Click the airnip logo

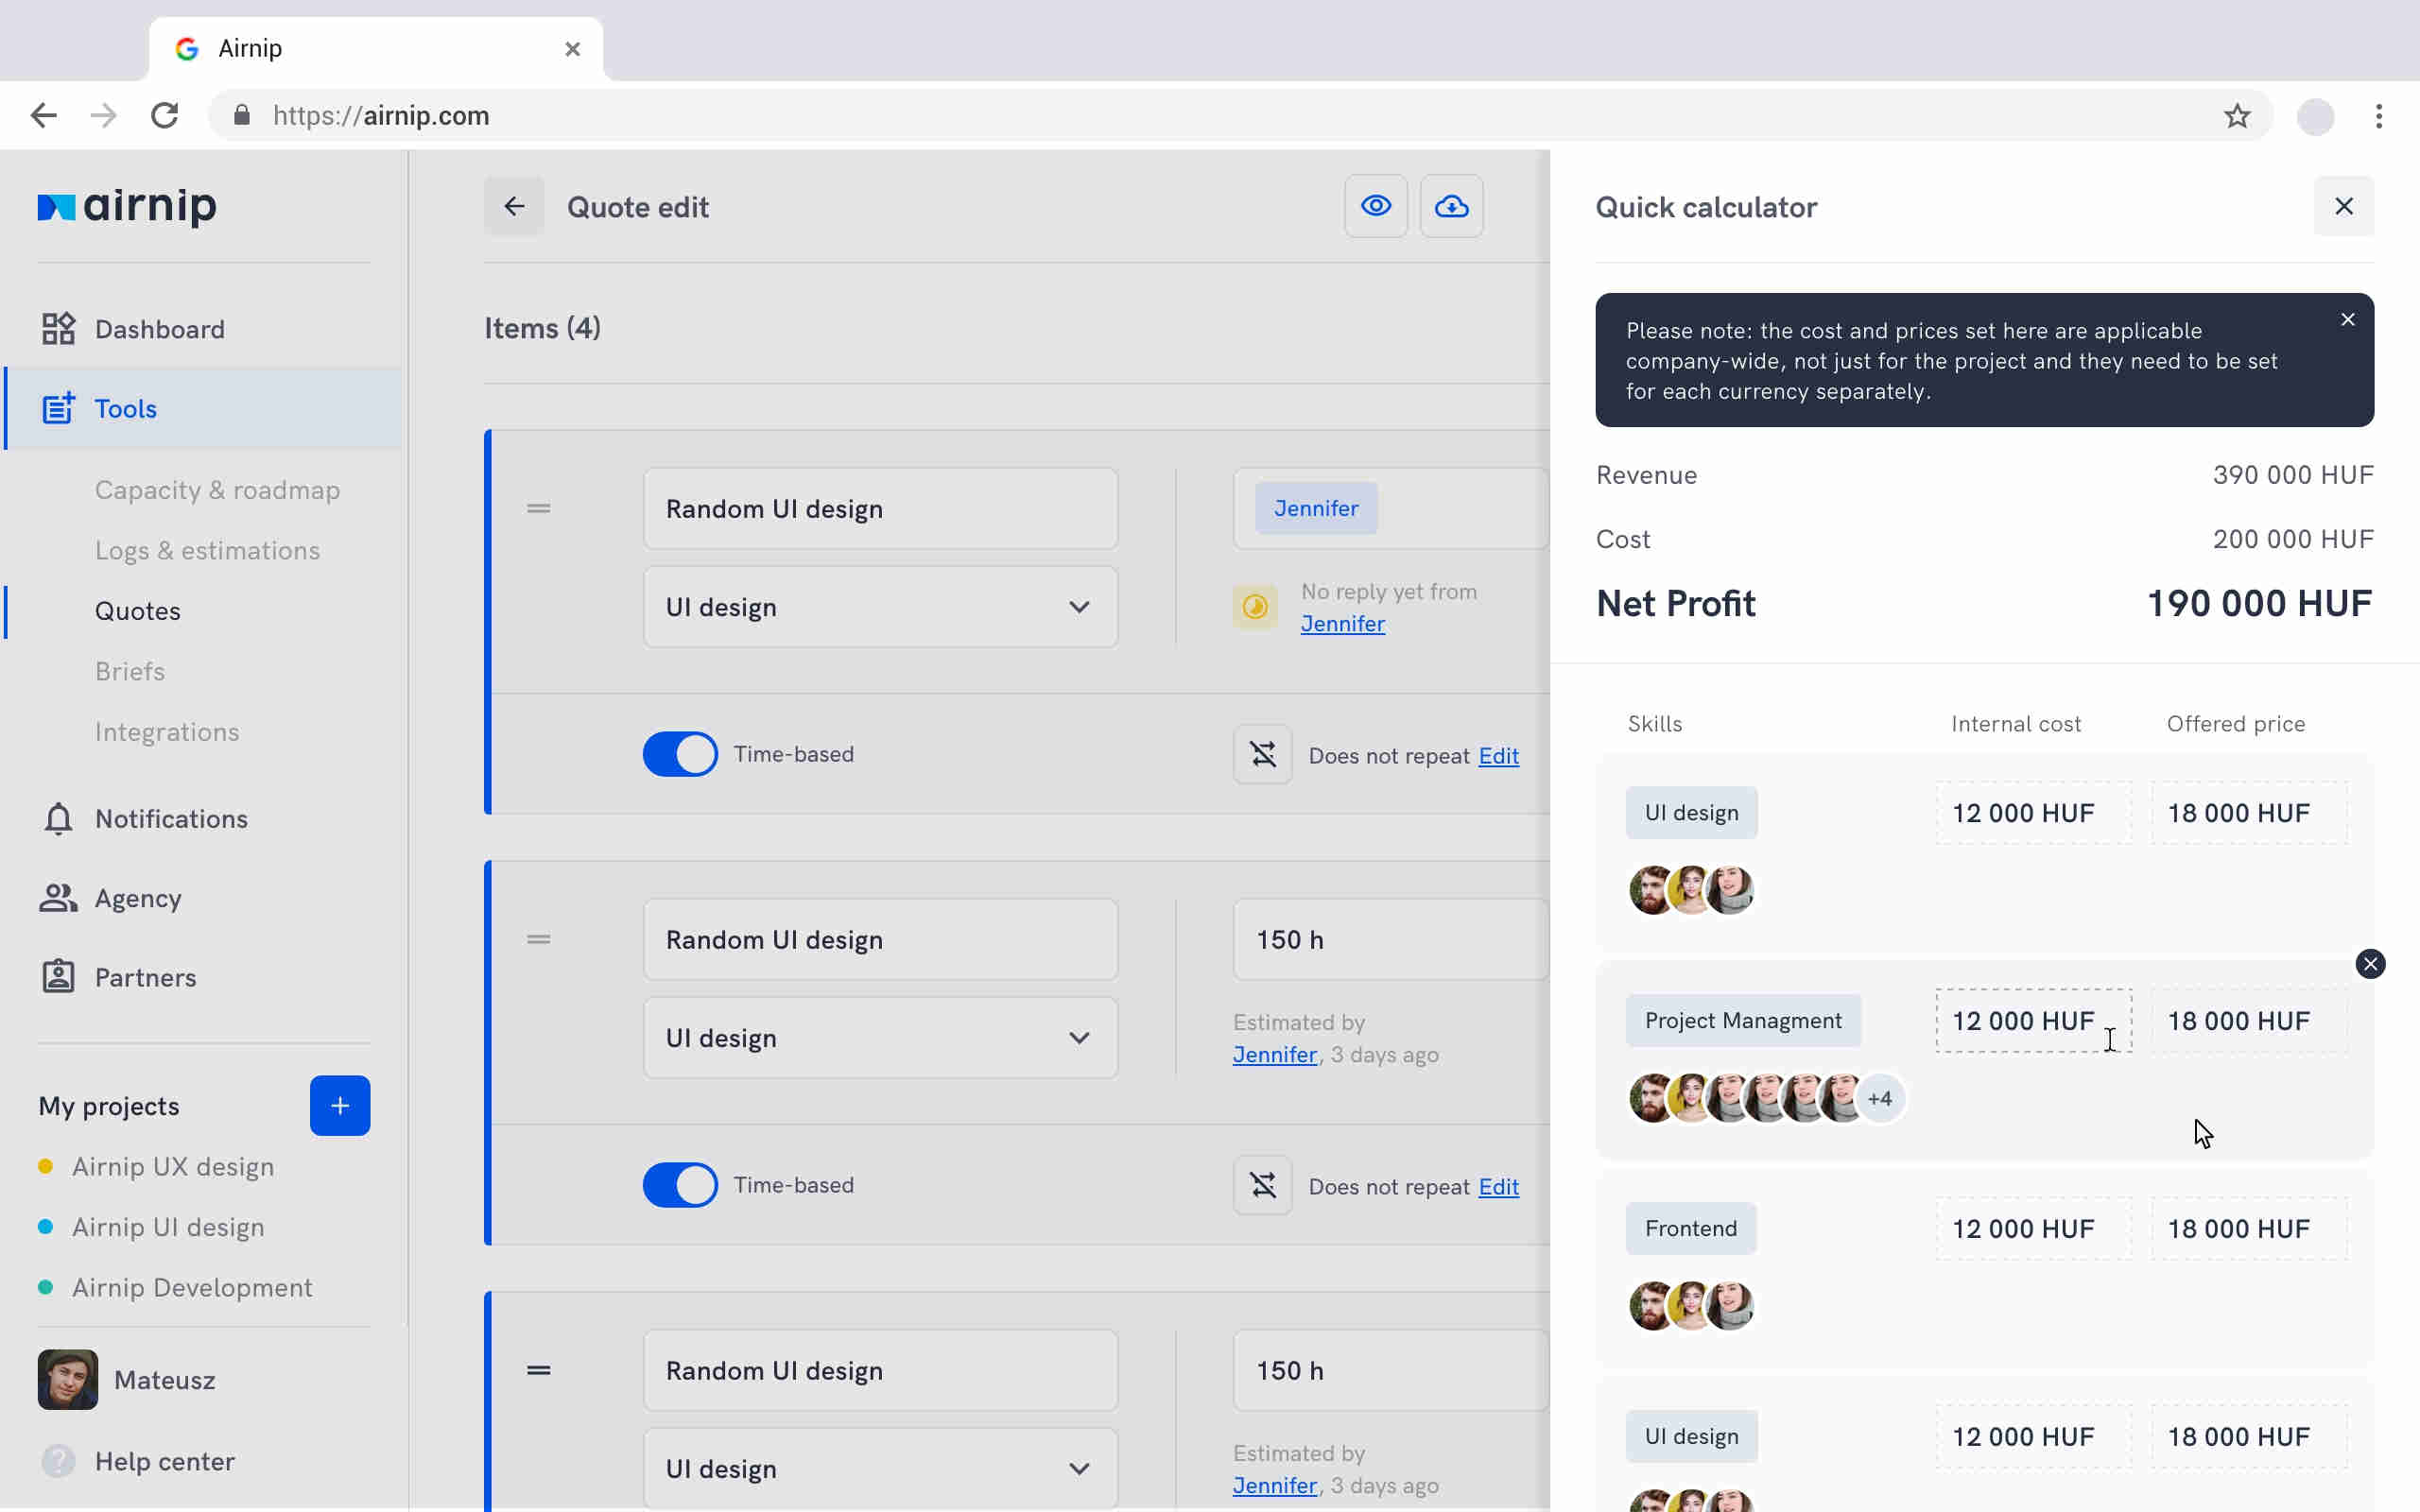(127, 206)
